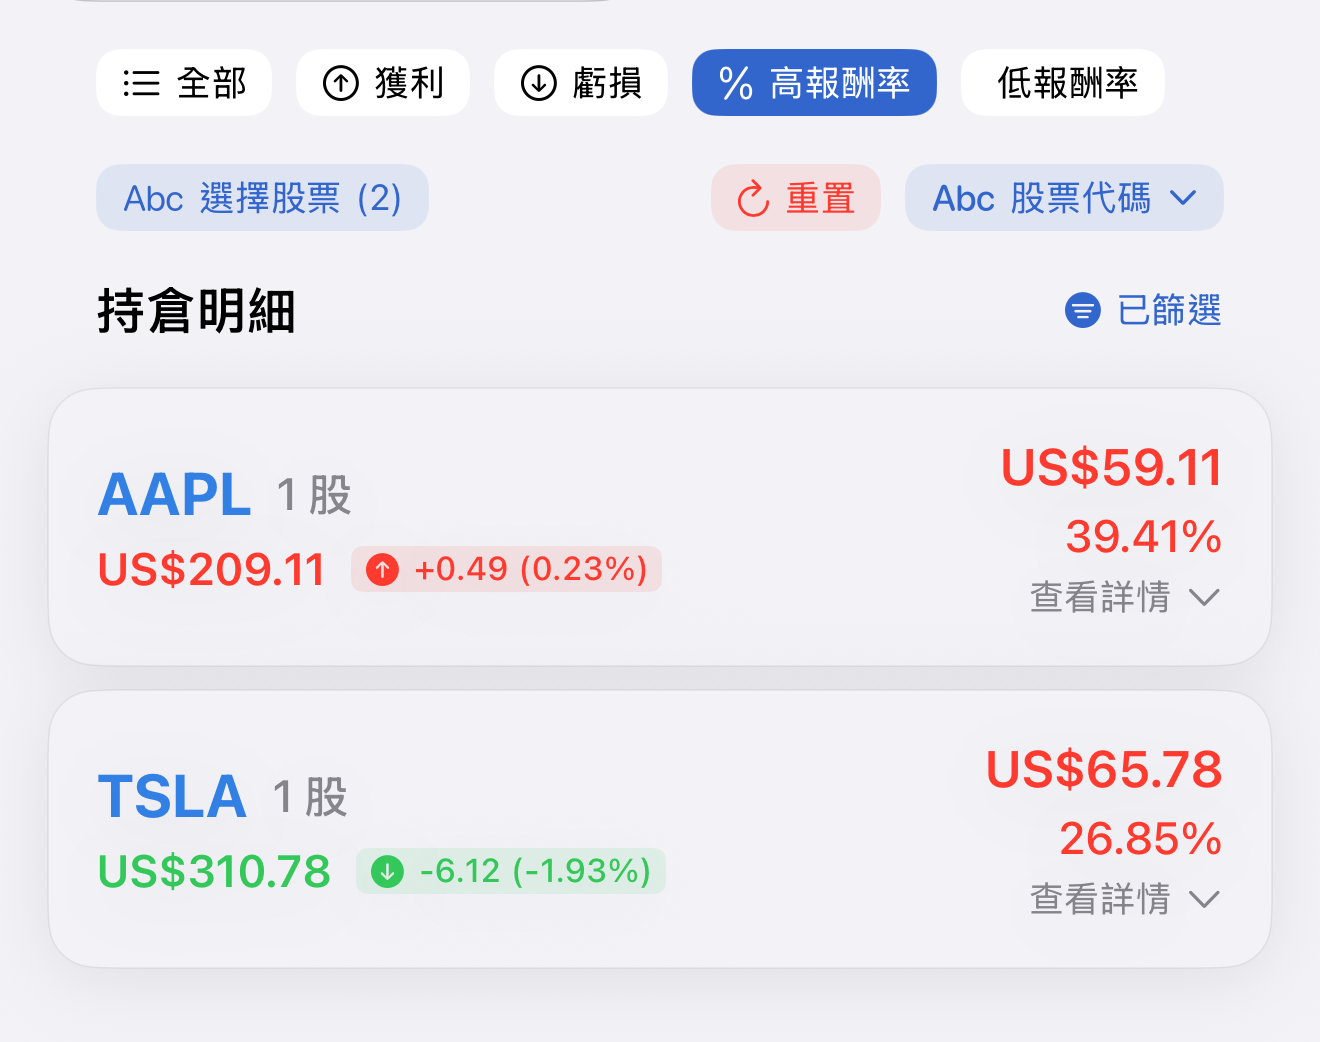Image resolution: width=1320 pixels, height=1042 pixels.
Task: Open the 股票代碼 dropdown
Action: point(1063,198)
